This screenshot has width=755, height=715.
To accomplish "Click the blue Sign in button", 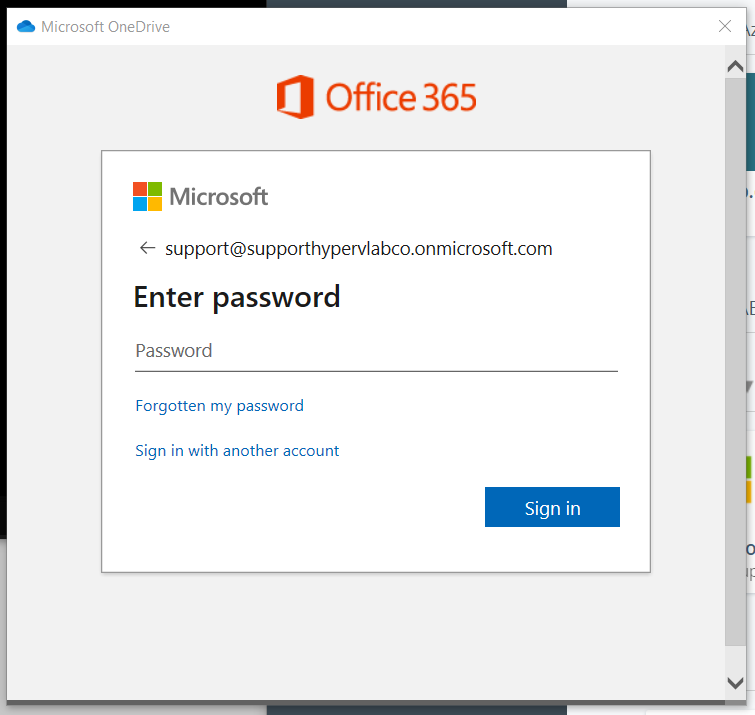I will click(x=552, y=507).
